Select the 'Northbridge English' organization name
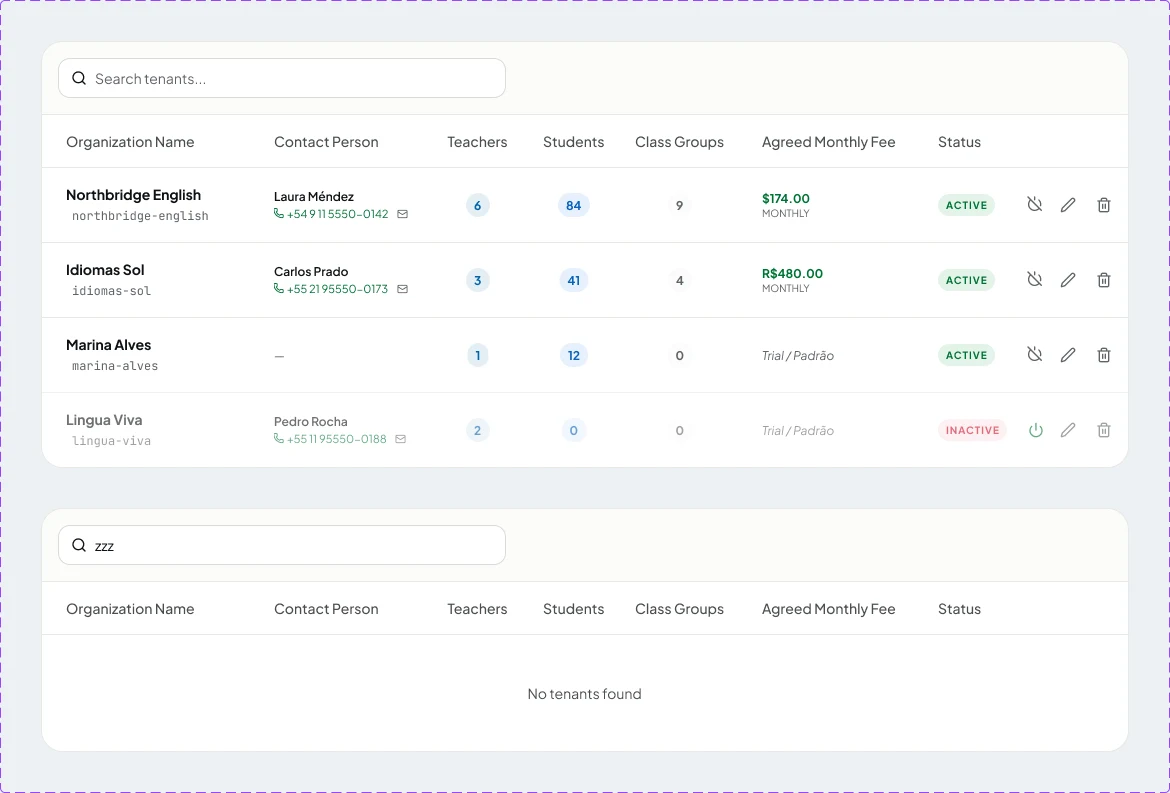This screenshot has width=1170, height=793. point(134,195)
